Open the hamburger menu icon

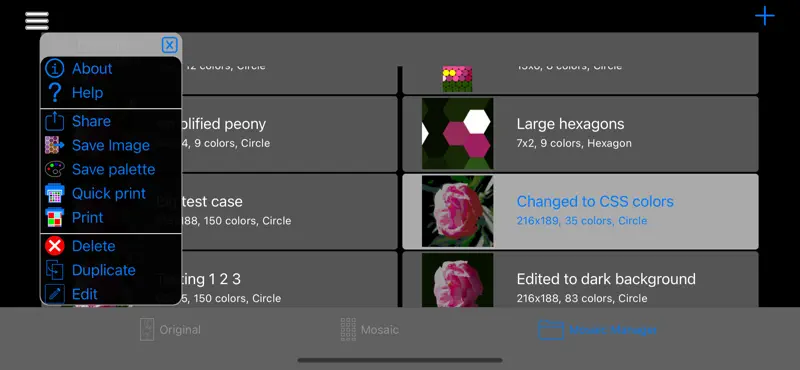tap(37, 20)
